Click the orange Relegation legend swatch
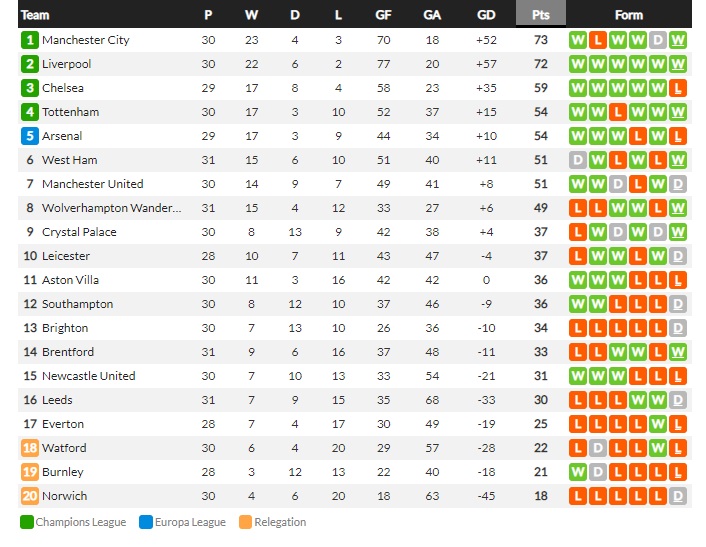This screenshot has height=547, width=706. point(245,522)
